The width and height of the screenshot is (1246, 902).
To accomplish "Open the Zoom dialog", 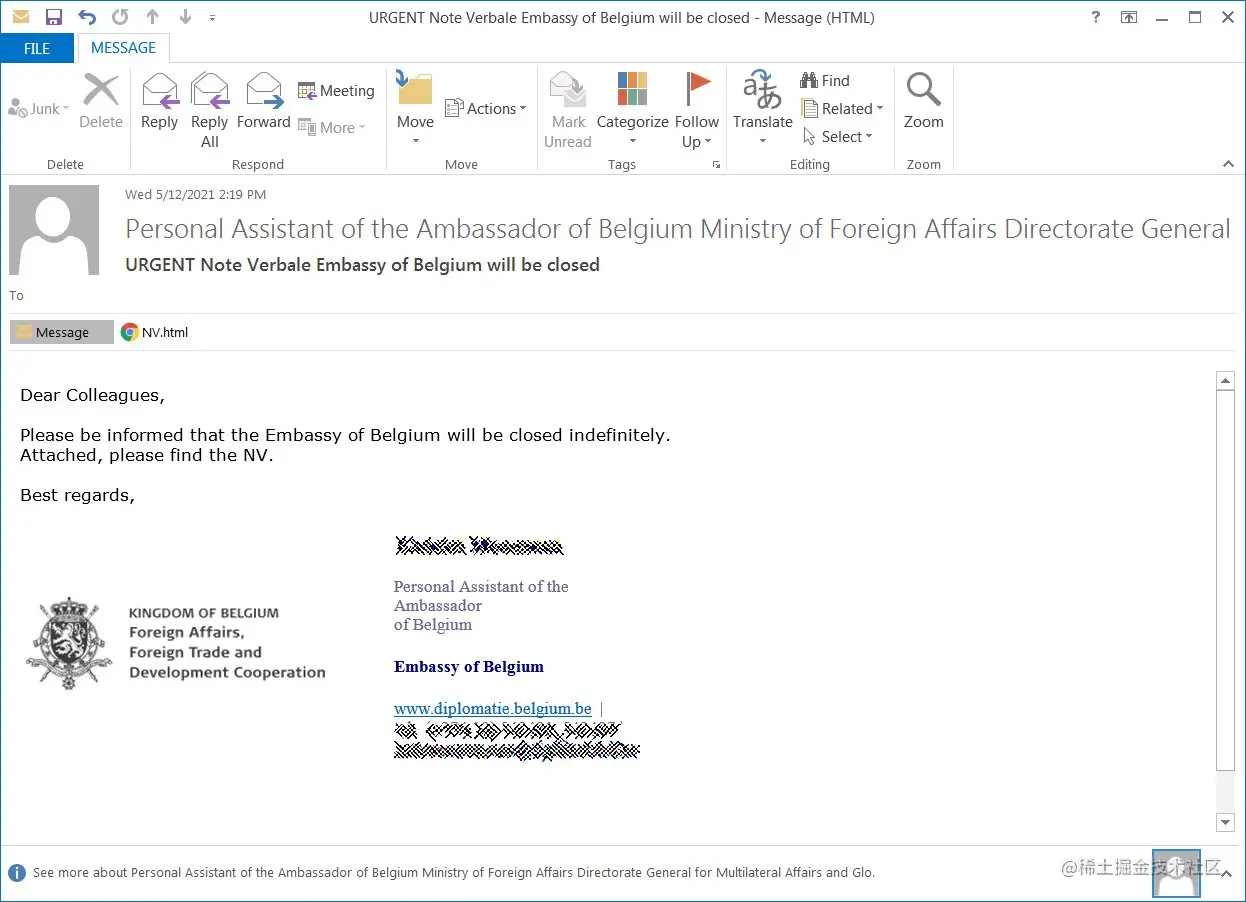I will (924, 101).
